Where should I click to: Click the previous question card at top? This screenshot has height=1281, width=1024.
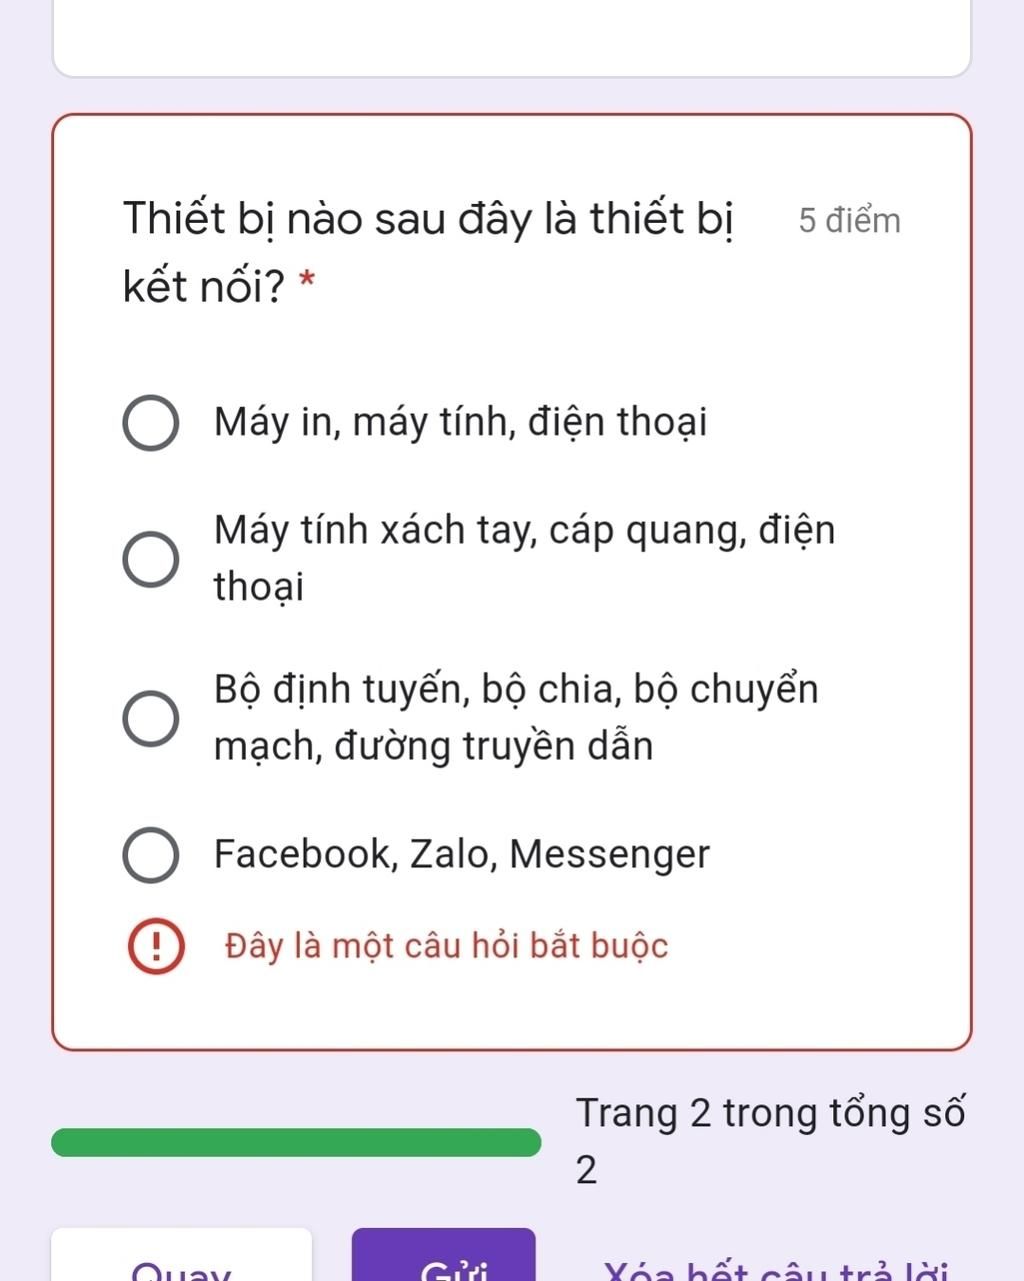point(512,38)
